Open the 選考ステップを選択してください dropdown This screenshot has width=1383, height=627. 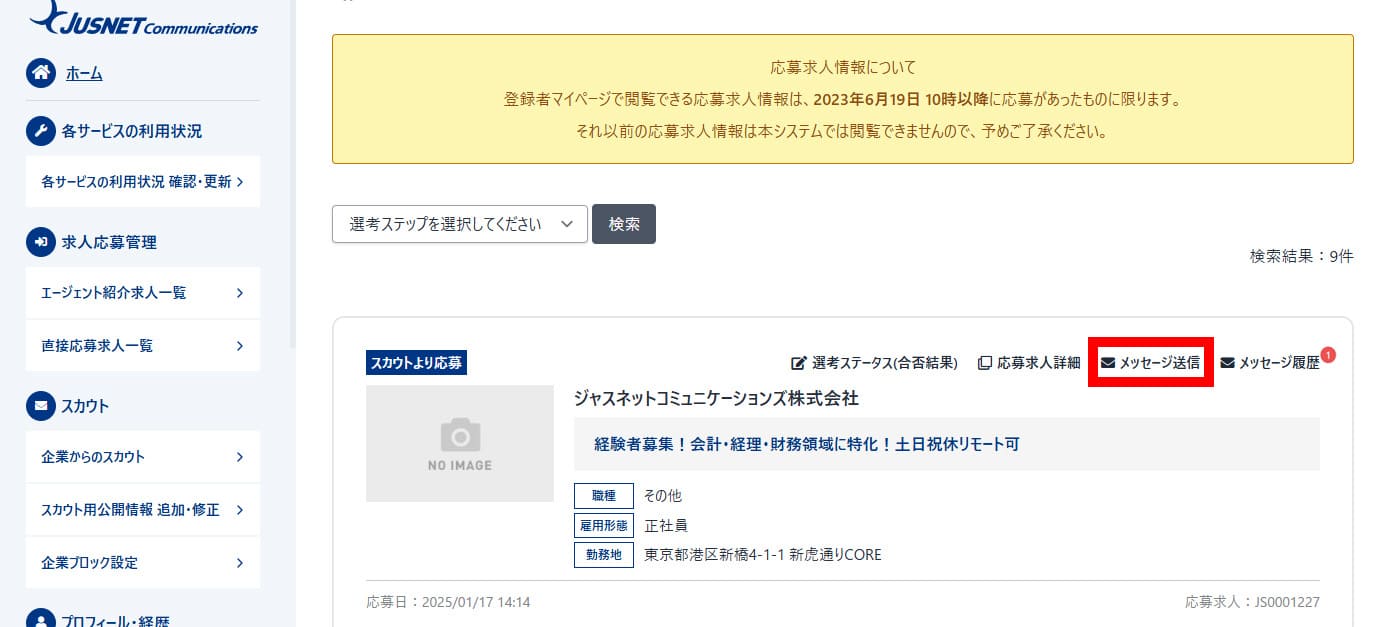(459, 224)
